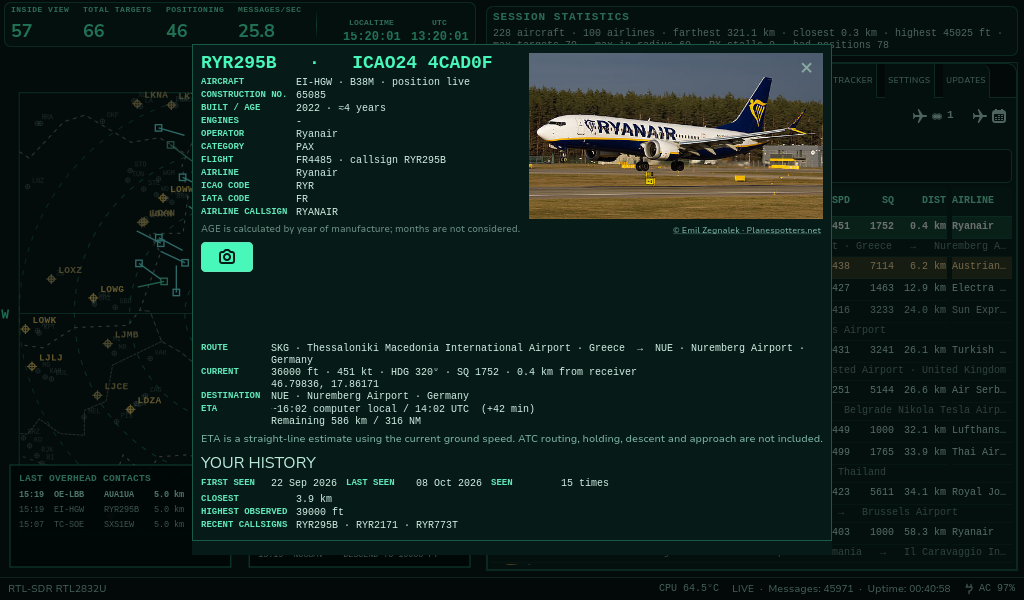Click the airplane calendar history icon
This screenshot has width=1024, height=600.
coord(989,116)
